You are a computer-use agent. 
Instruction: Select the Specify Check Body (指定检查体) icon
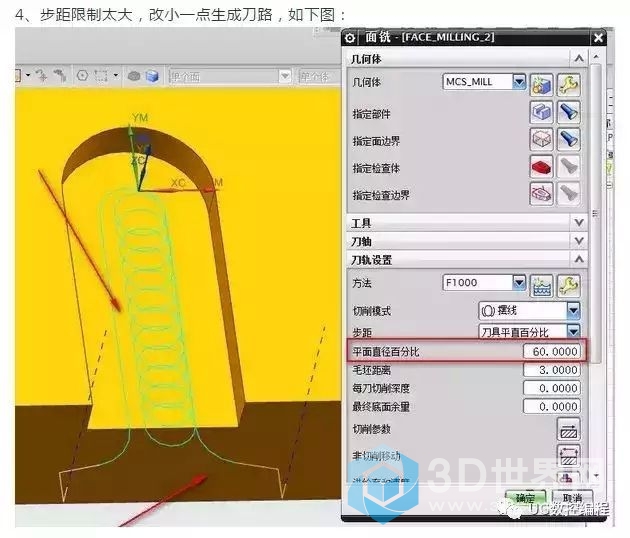(x=542, y=166)
